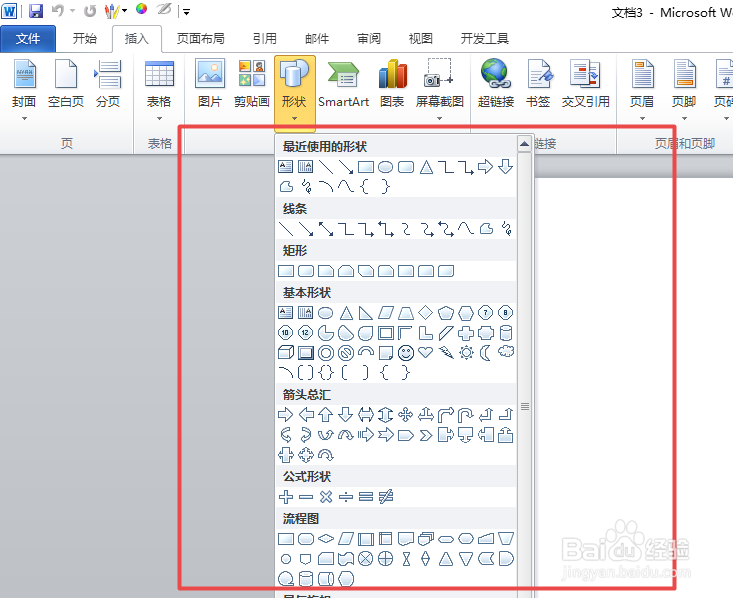Viewport: 733px width, 598px height.
Task: Select the diamond shape in 基本形状
Action: pos(426,312)
